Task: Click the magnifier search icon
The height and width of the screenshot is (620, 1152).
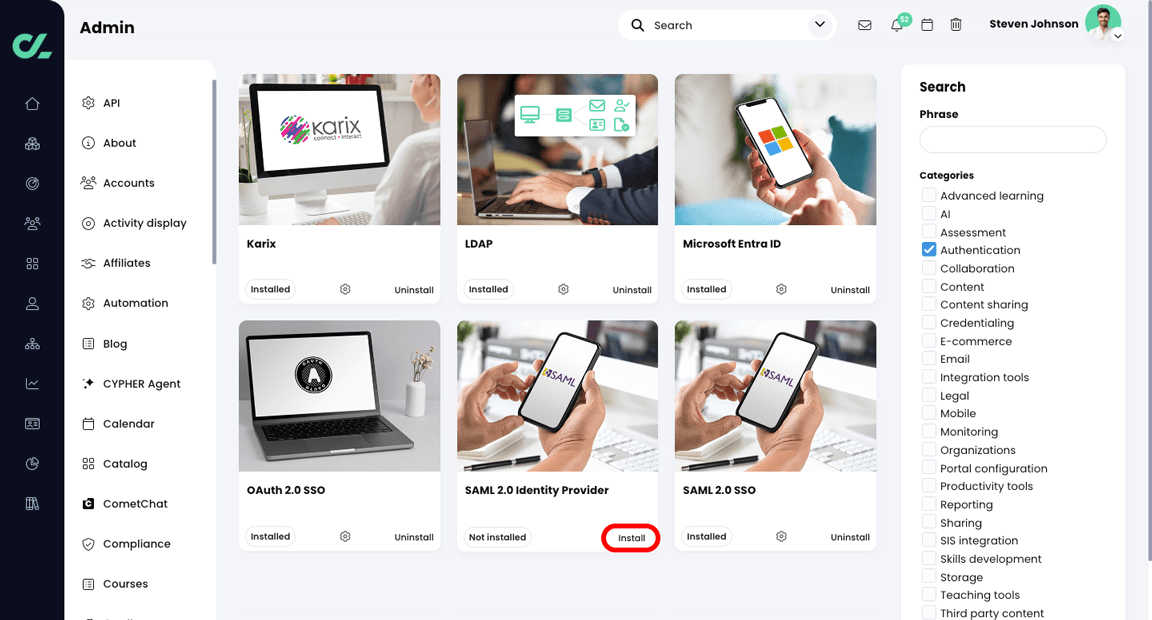Action: (x=638, y=25)
